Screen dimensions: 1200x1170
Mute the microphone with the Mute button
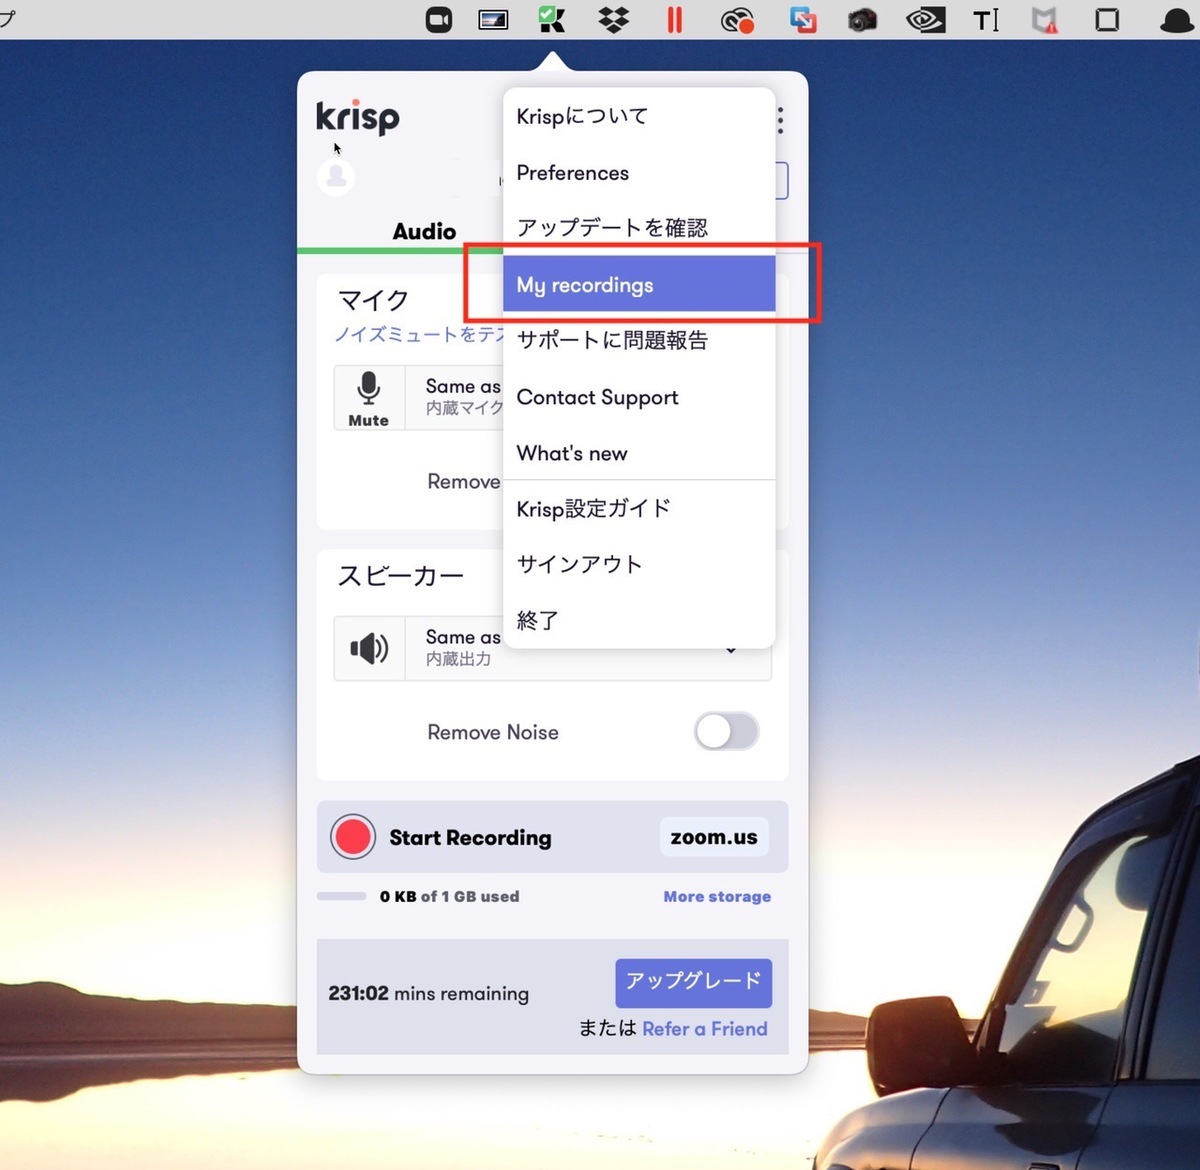368,398
